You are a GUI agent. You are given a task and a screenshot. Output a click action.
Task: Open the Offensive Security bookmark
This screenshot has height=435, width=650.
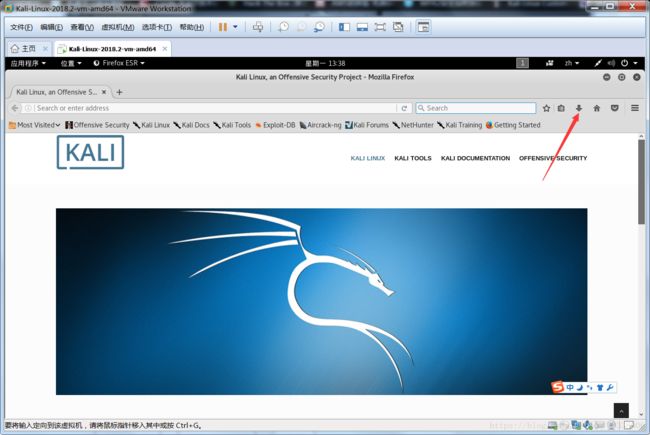tap(97, 125)
